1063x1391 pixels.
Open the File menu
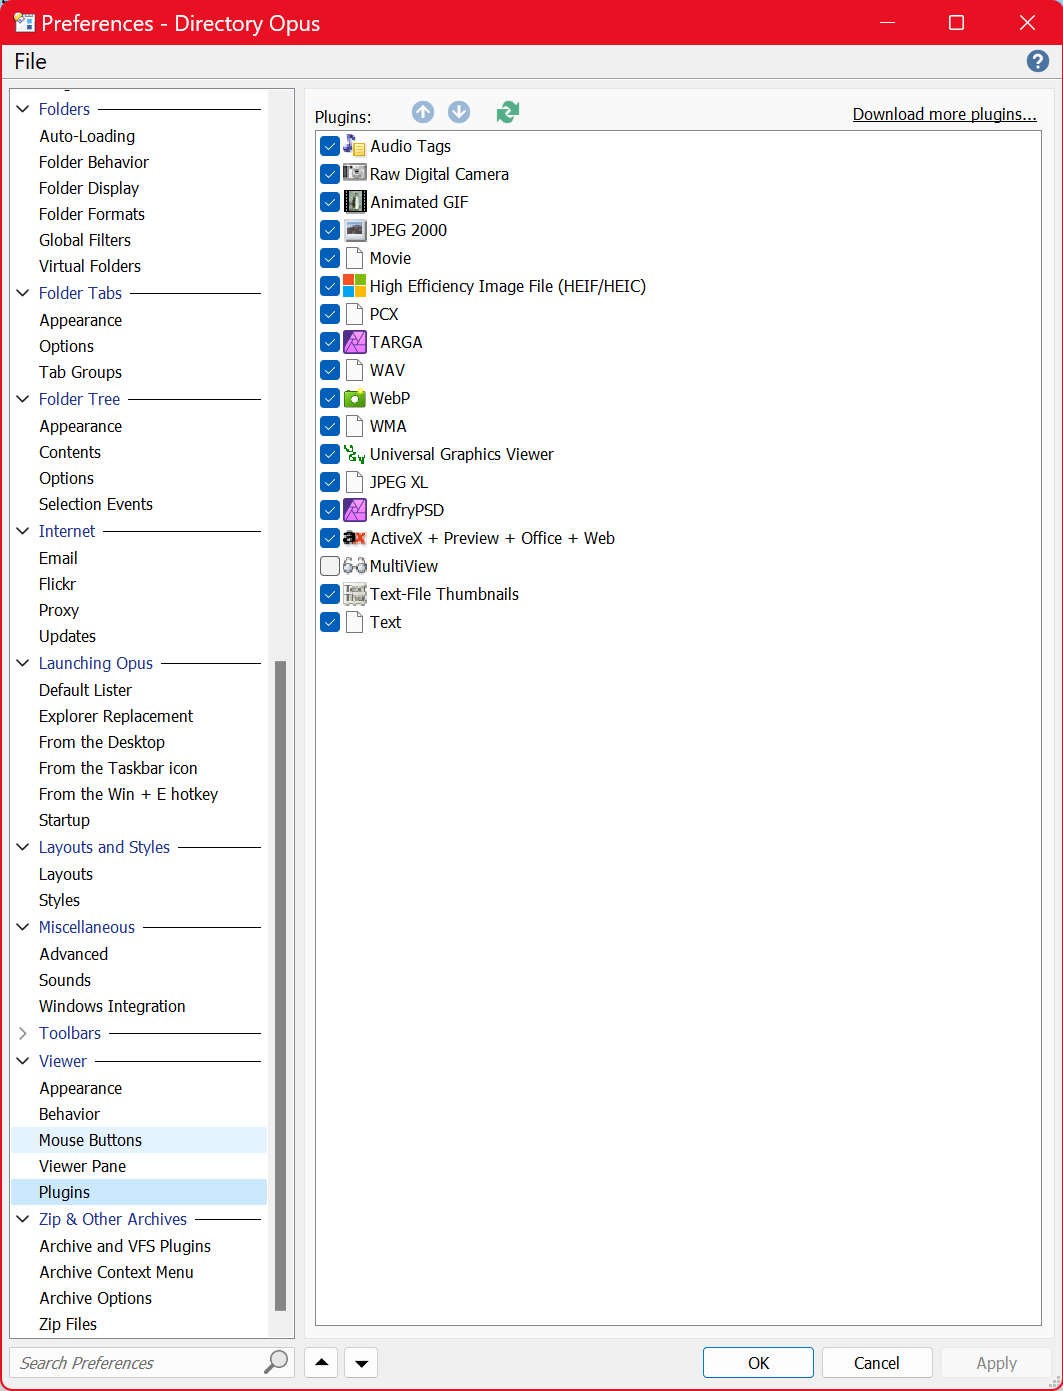30,62
